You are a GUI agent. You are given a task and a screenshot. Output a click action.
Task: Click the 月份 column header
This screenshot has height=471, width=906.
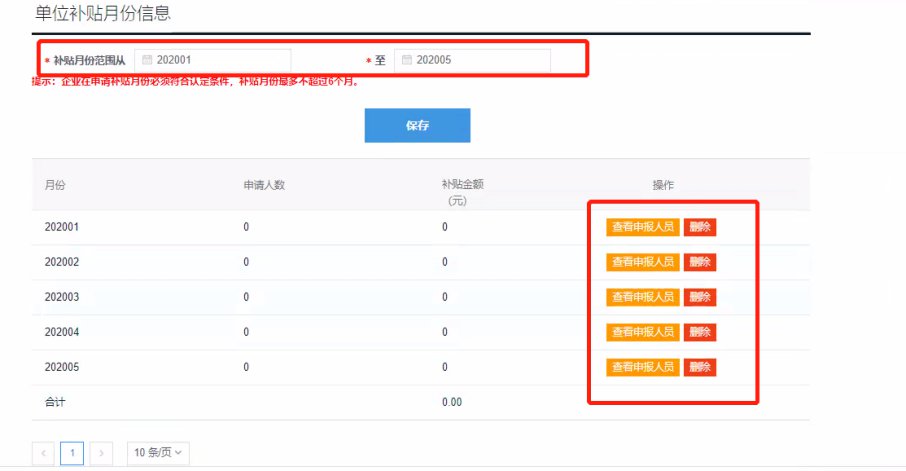click(x=55, y=185)
